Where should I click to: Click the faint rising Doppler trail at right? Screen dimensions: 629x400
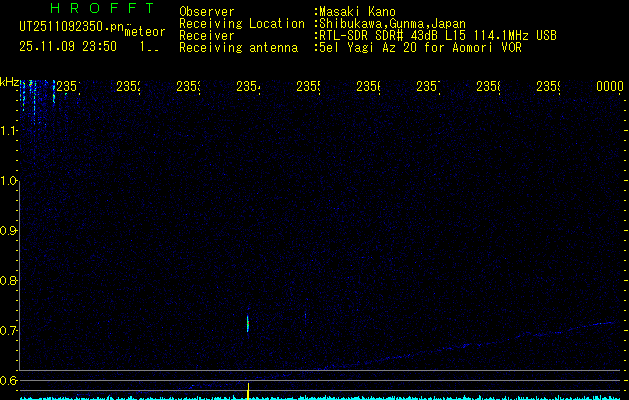tap(469, 345)
